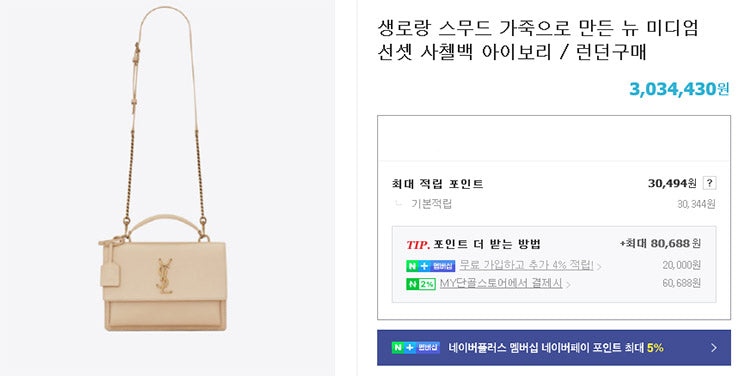Click the +최대 80,688원 amount
This screenshot has width=750, height=376.
click(660, 243)
